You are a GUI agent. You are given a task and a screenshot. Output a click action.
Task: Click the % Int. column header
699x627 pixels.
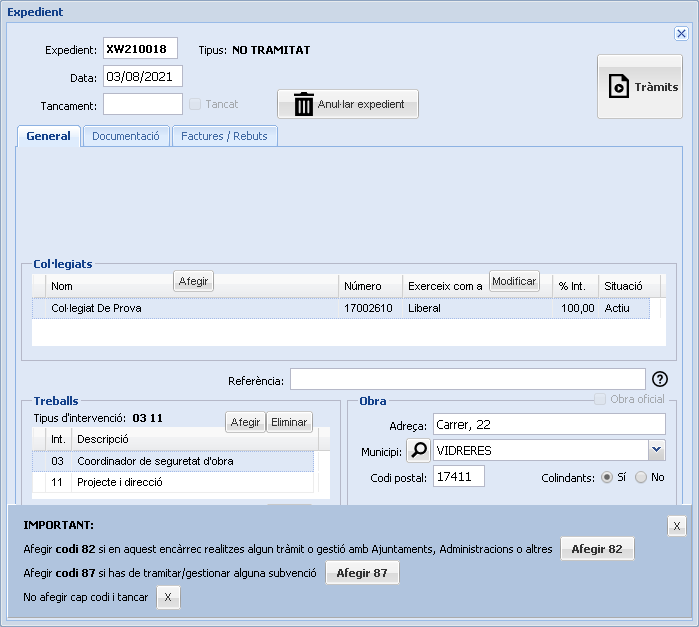(x=576, y=286)
